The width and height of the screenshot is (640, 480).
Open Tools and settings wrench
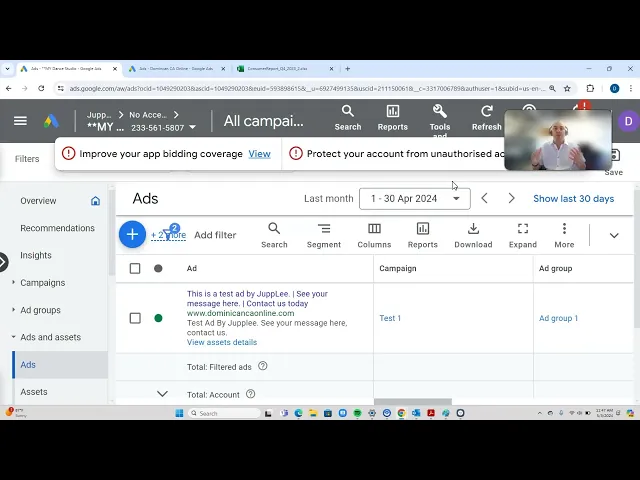(440, 120)
